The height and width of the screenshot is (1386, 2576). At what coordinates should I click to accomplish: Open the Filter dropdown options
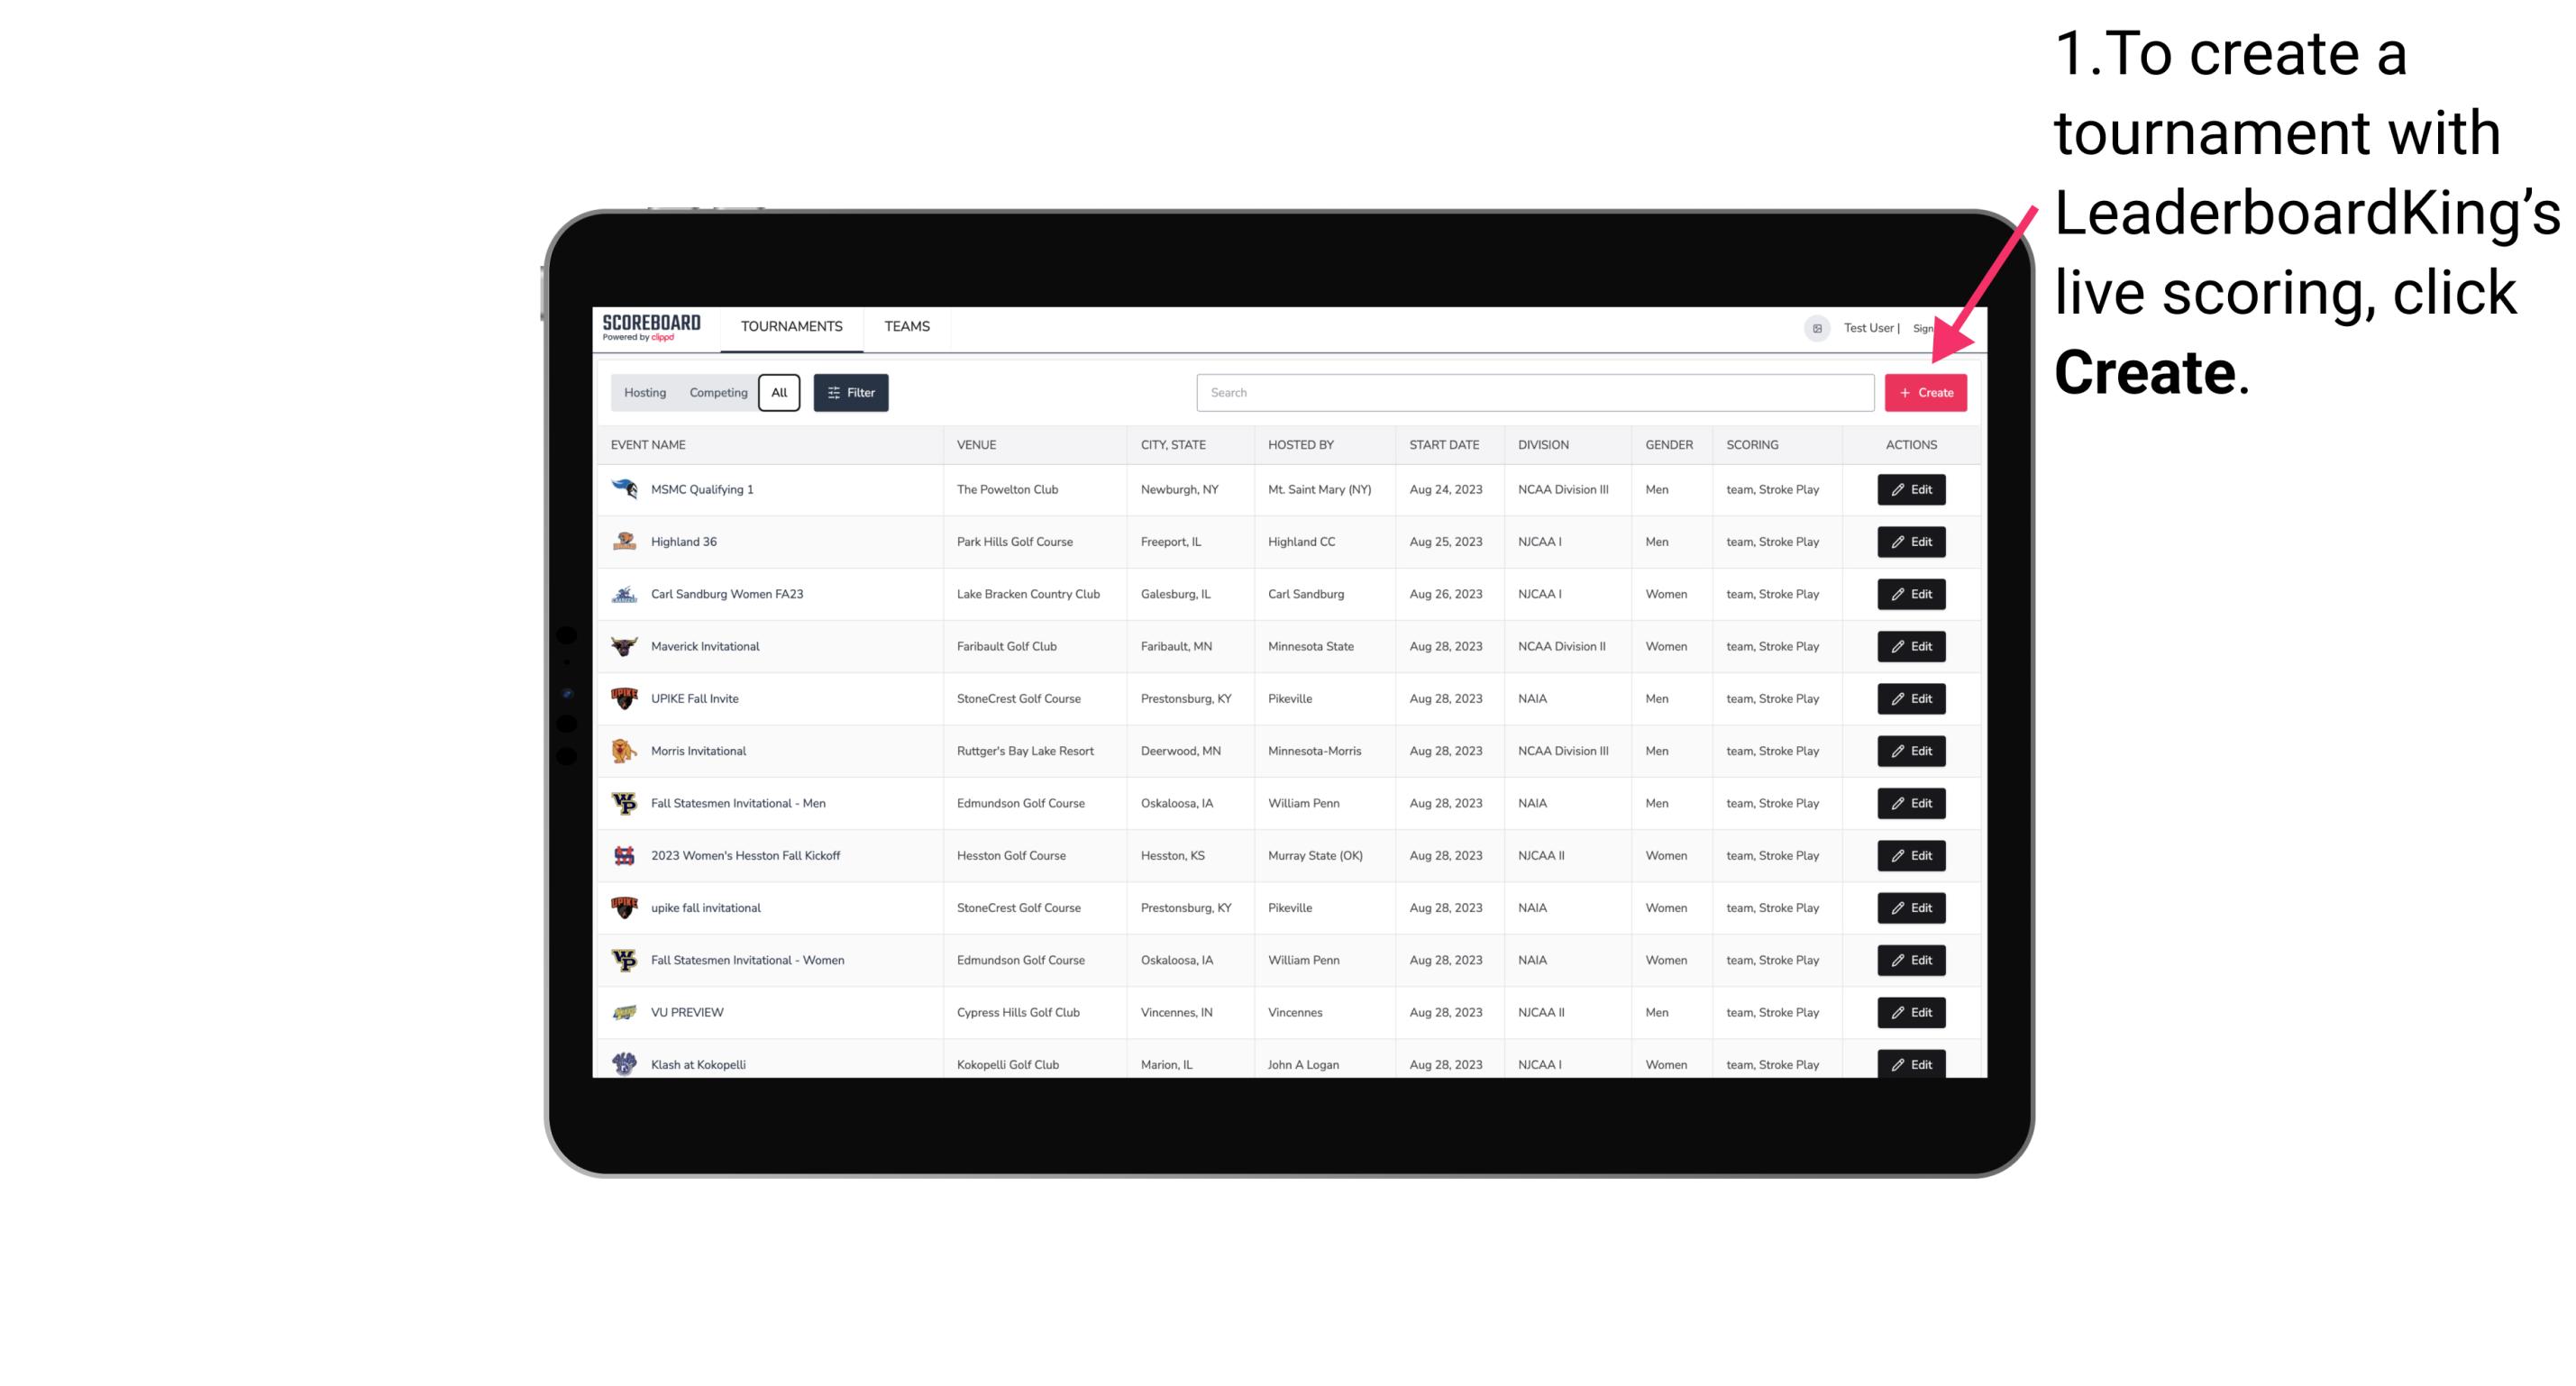[x=850, y=393]
